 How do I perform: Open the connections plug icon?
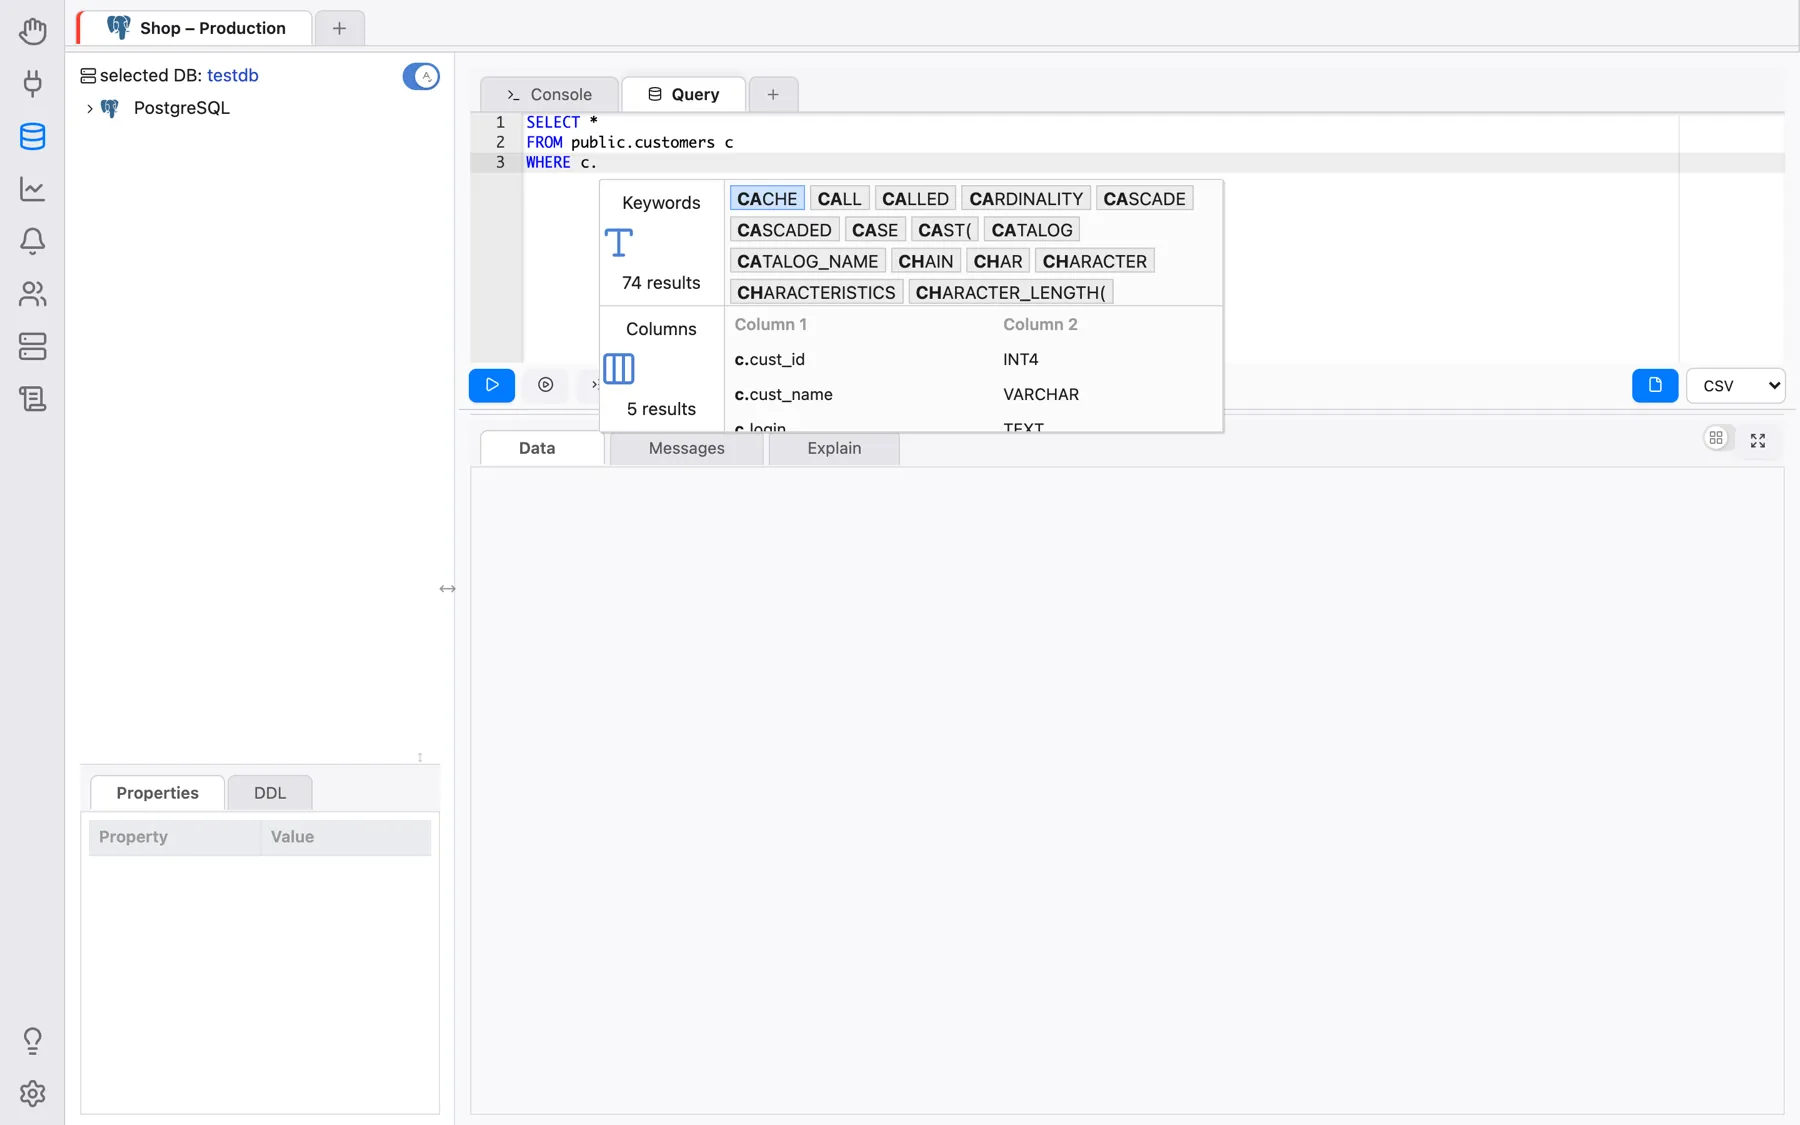click(32, 83)
